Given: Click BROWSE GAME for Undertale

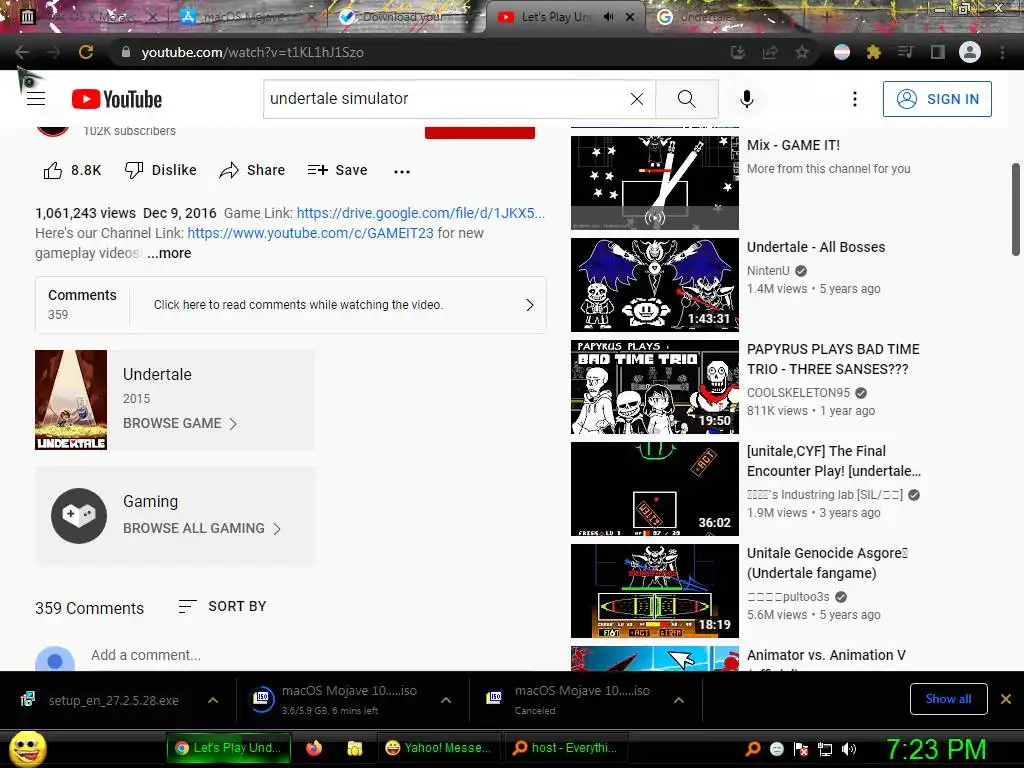Looking at the screenshot, I should click(180, 423).
